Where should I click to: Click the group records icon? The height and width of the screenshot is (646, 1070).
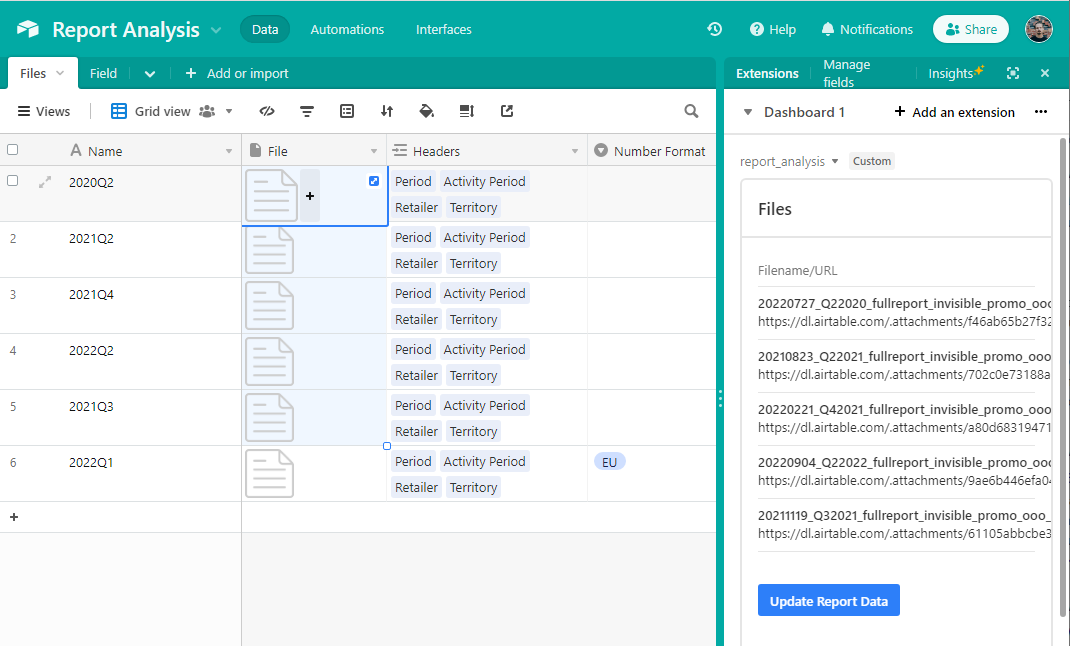tap(347, 111)
